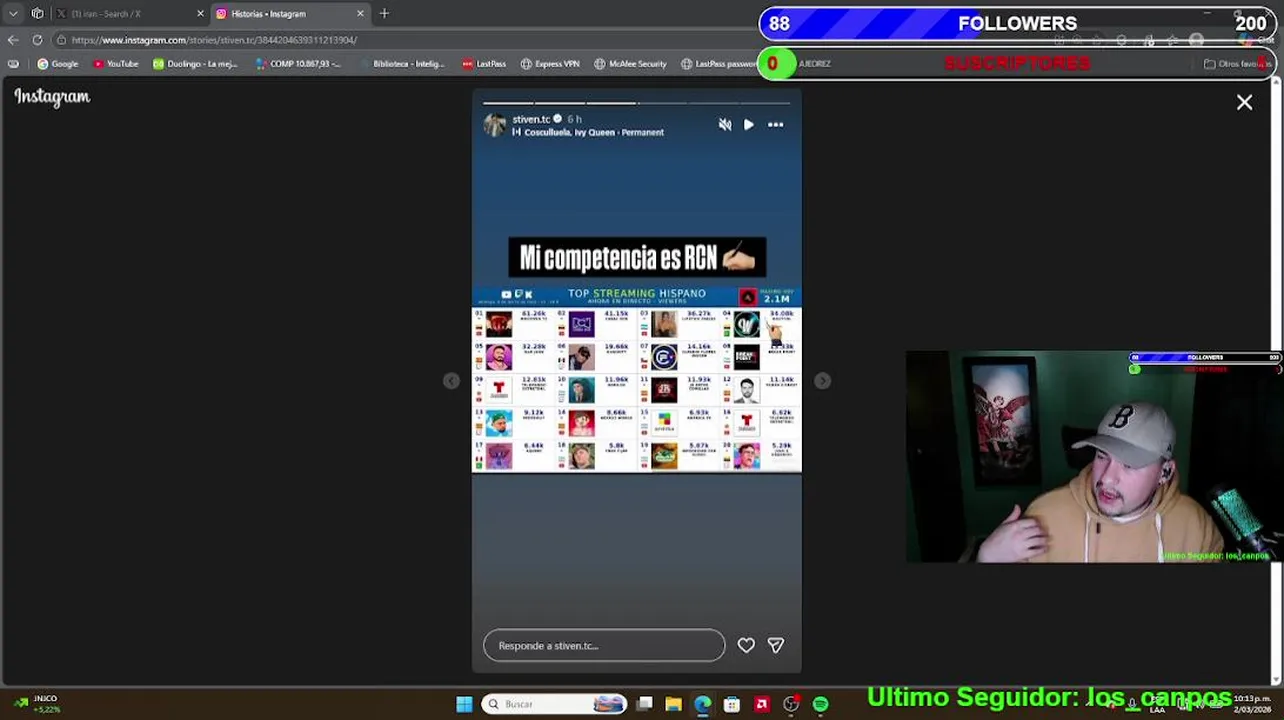Click the 'Mi competencia es RGN' caption
This screenshot has height=720, width=1284.
[x=637, y=258]
